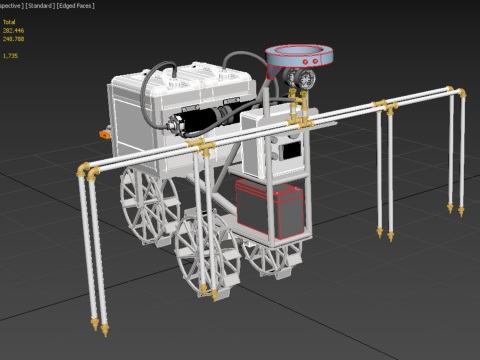Select the blue ring object on top
The height and width of the screenshot is (360, 480).
[x=299, y=55]
